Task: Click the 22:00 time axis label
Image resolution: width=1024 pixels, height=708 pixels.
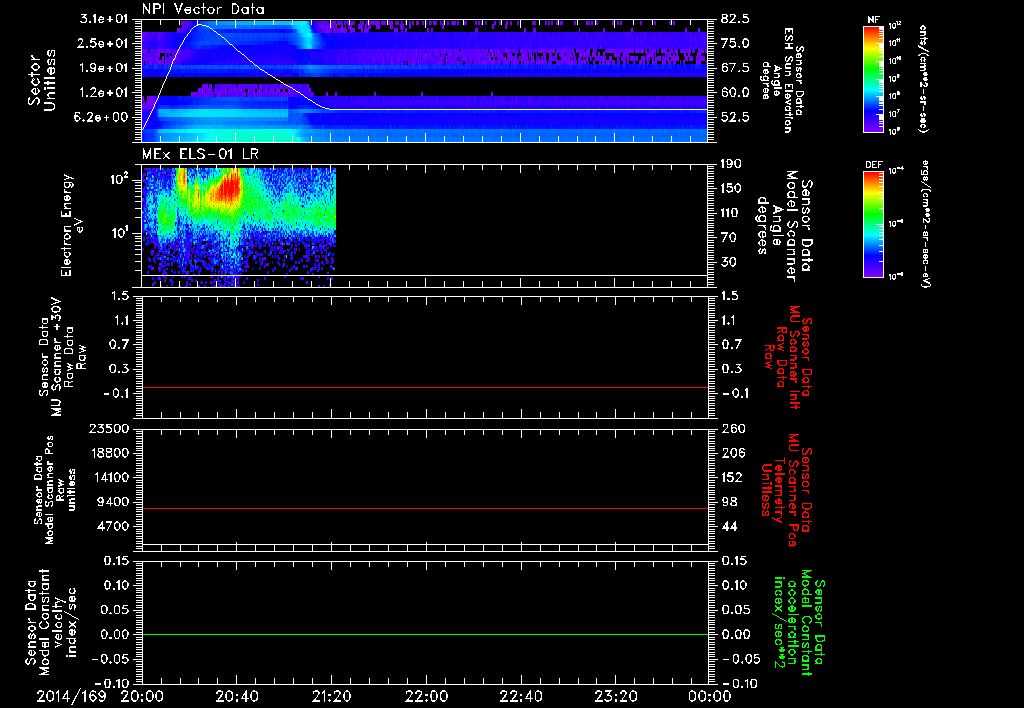Action: coord(426,696)
